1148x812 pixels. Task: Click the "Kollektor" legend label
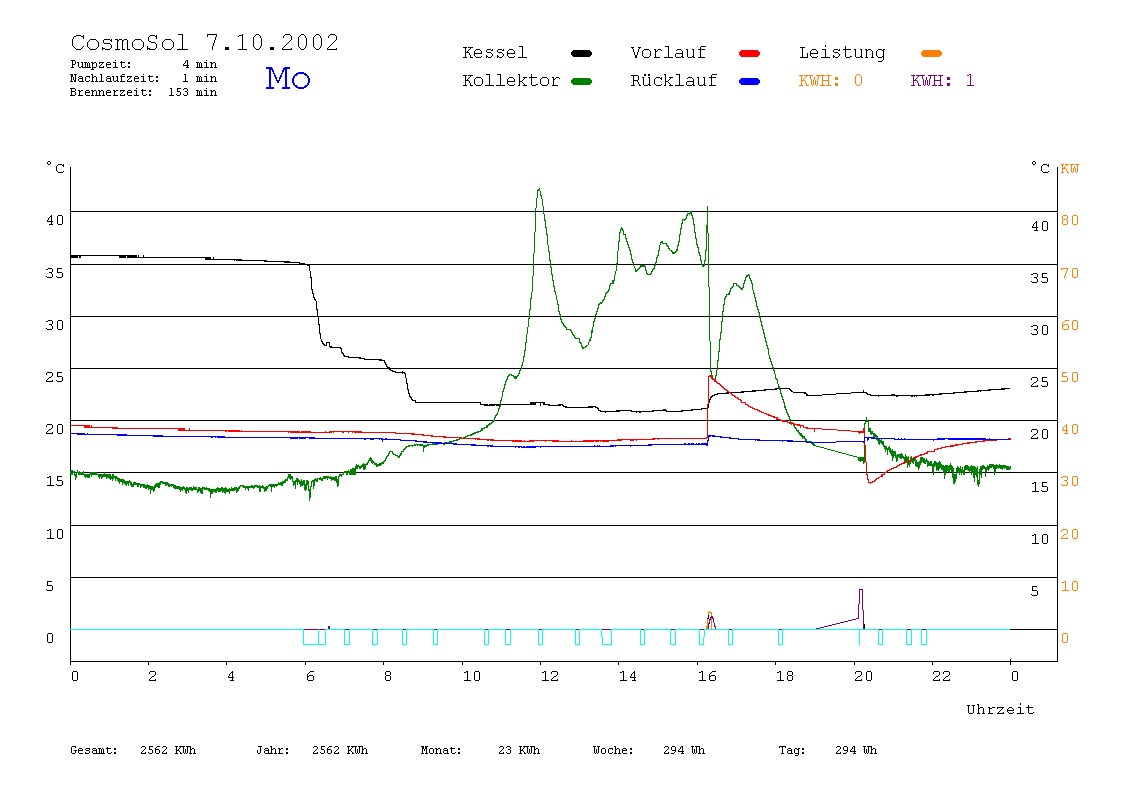pos(511,81)
